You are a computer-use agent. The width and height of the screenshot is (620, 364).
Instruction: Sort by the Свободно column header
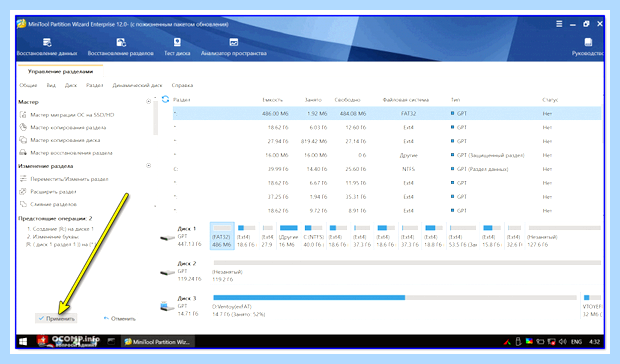tap(347, 100)
